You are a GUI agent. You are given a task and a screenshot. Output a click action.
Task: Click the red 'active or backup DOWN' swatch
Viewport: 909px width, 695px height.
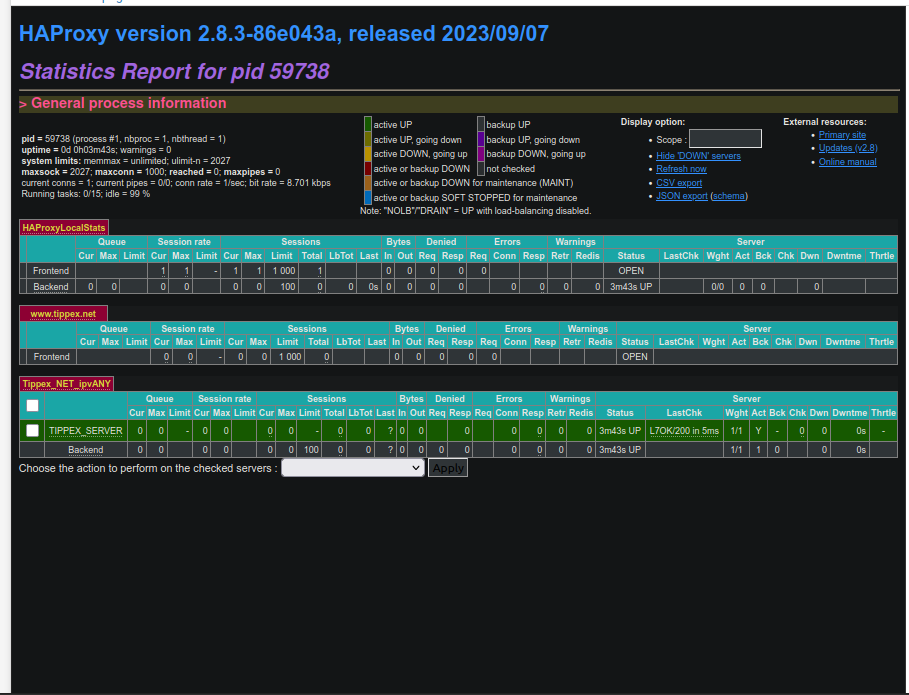(368, 168)
